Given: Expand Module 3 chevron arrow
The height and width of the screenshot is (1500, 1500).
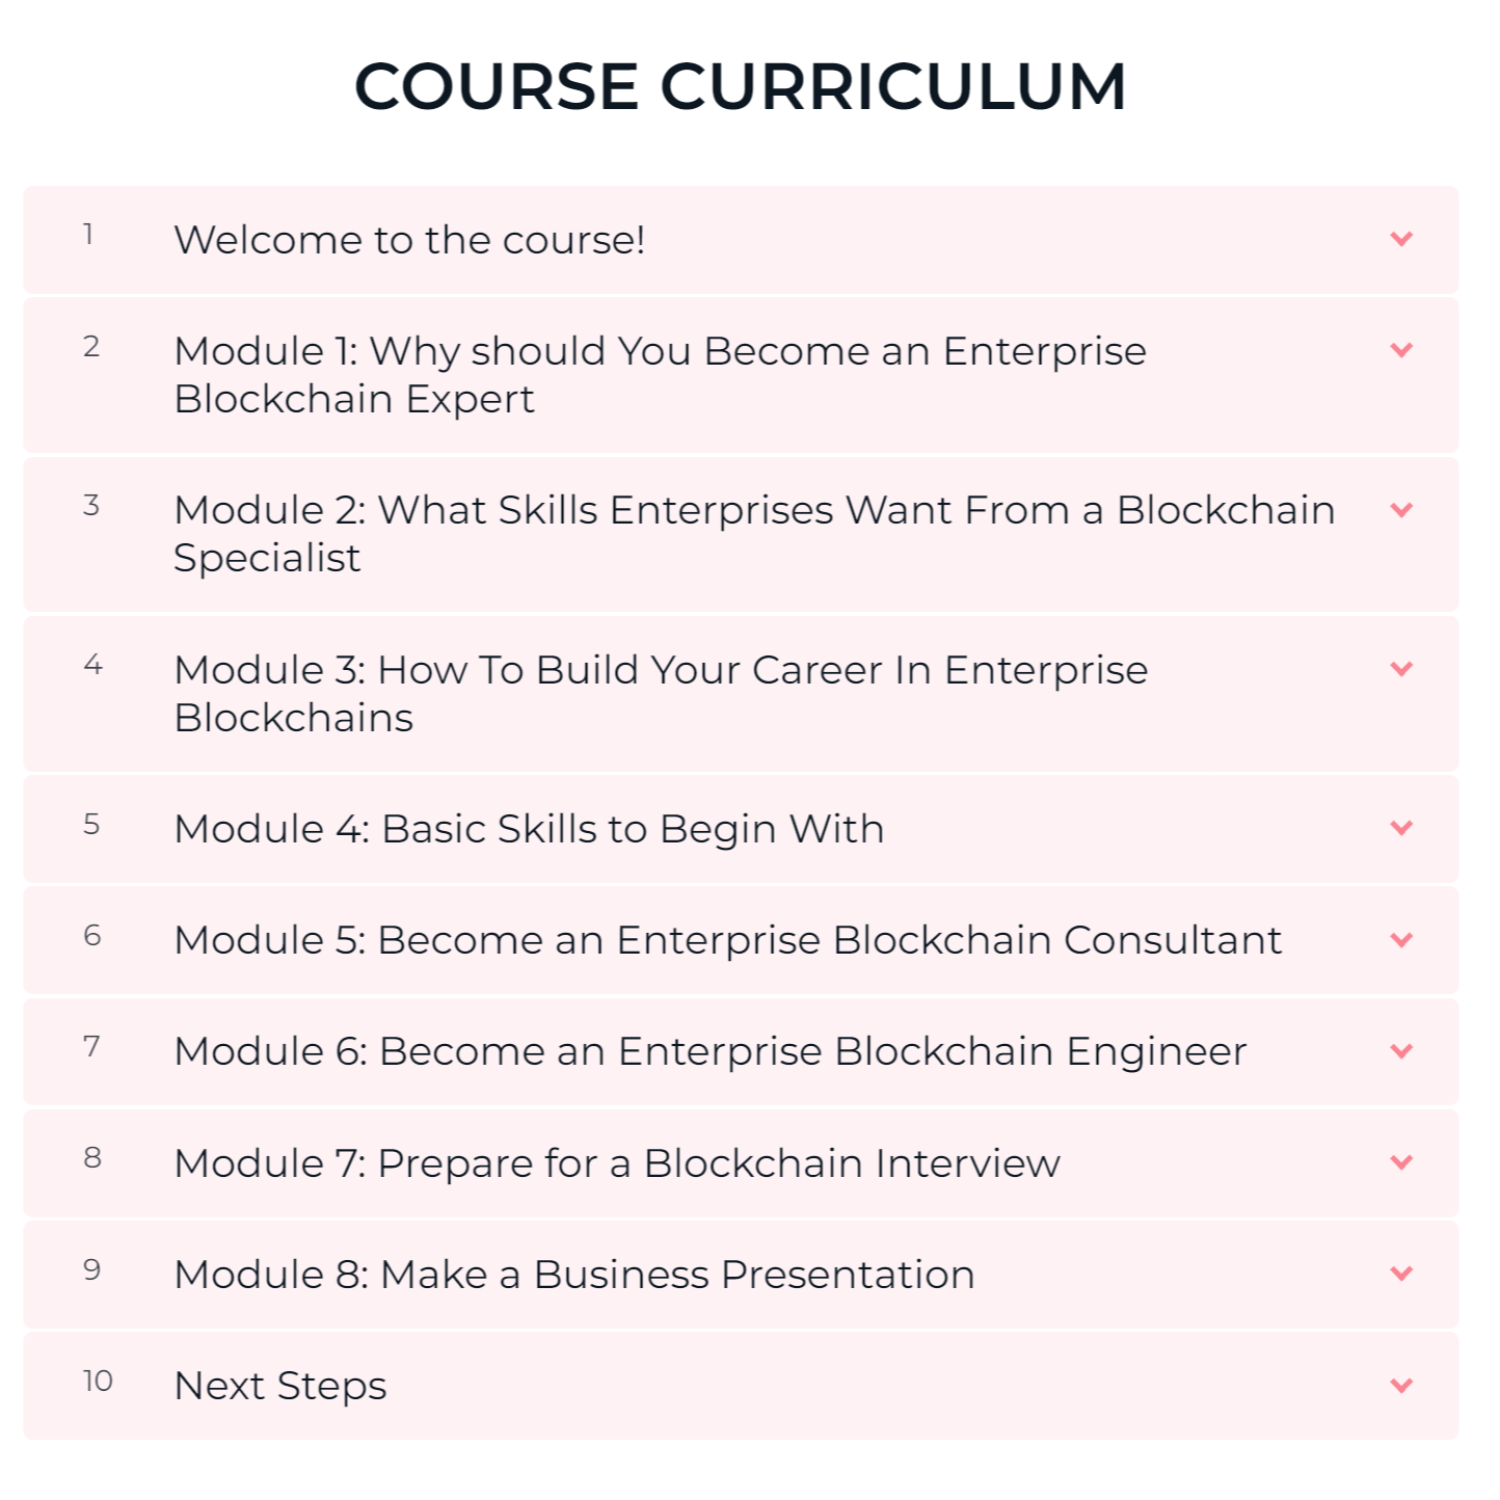Looking at the screenshot, I should [1401, 669].
